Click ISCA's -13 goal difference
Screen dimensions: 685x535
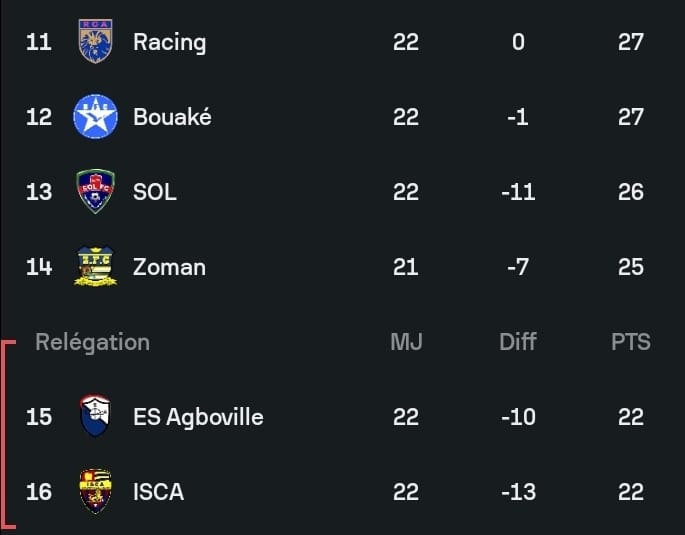click(x=518, y=492)
